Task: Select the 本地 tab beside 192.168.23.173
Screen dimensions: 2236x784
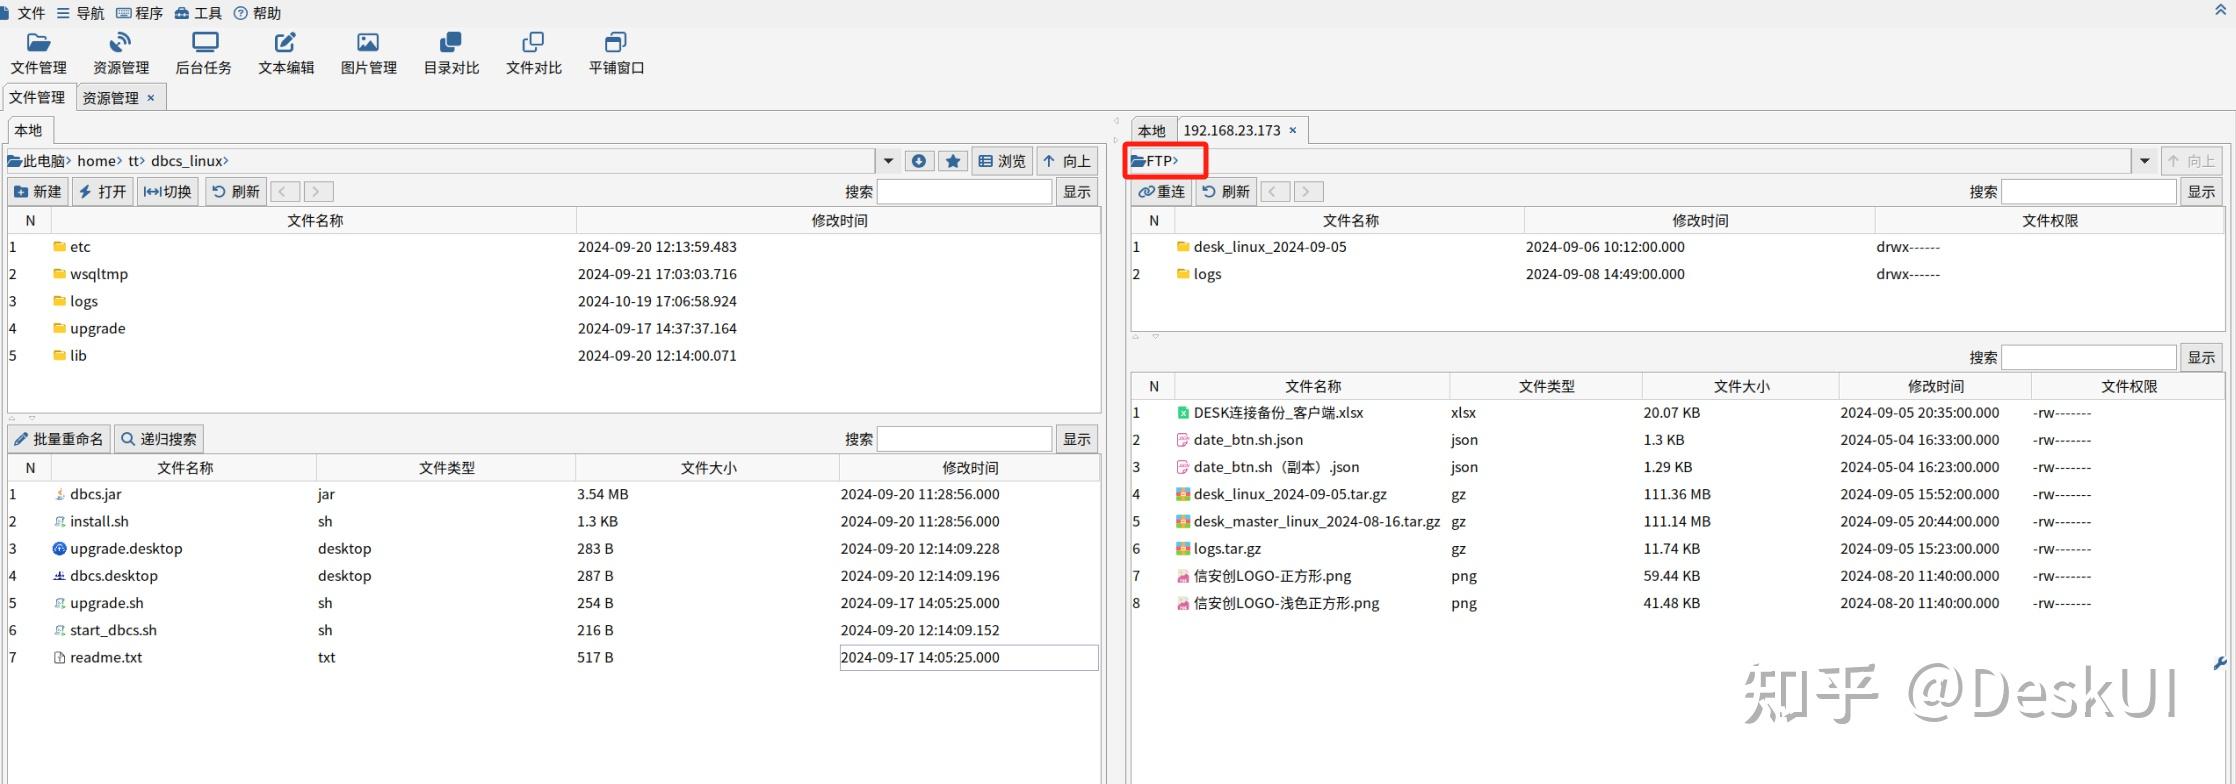Action: point(1152,131)
